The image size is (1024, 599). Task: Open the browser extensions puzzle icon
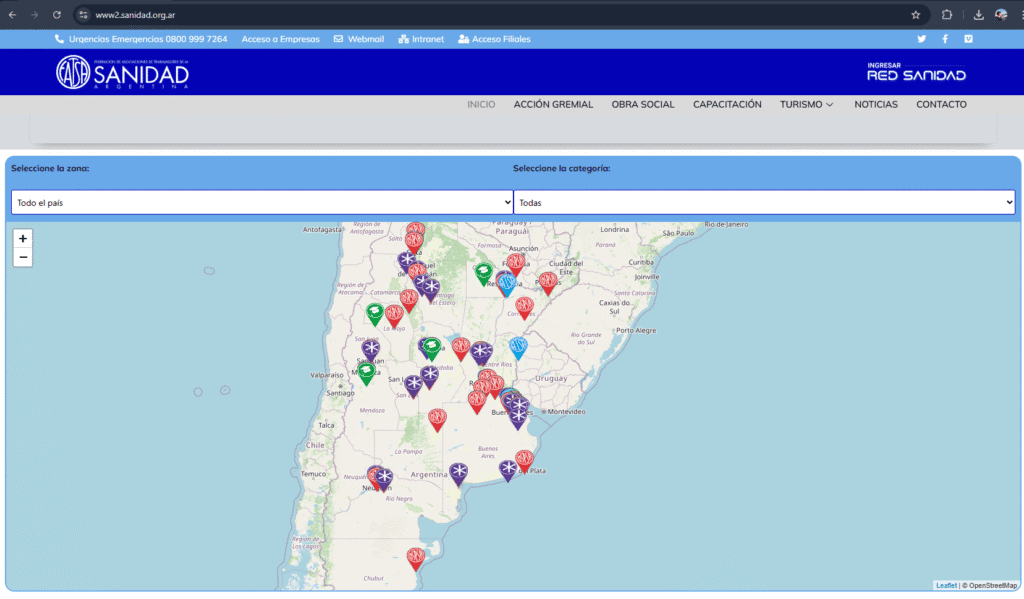tap(946, 14)
